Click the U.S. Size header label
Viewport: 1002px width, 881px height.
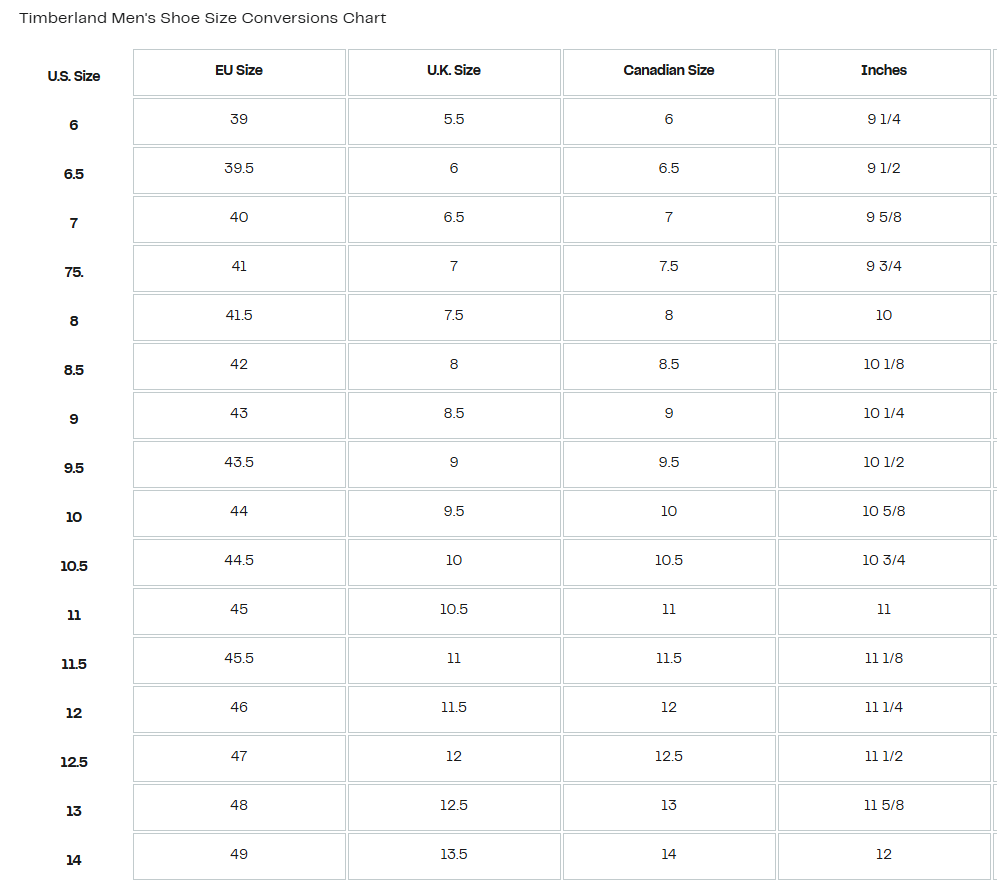coord(74,76)
